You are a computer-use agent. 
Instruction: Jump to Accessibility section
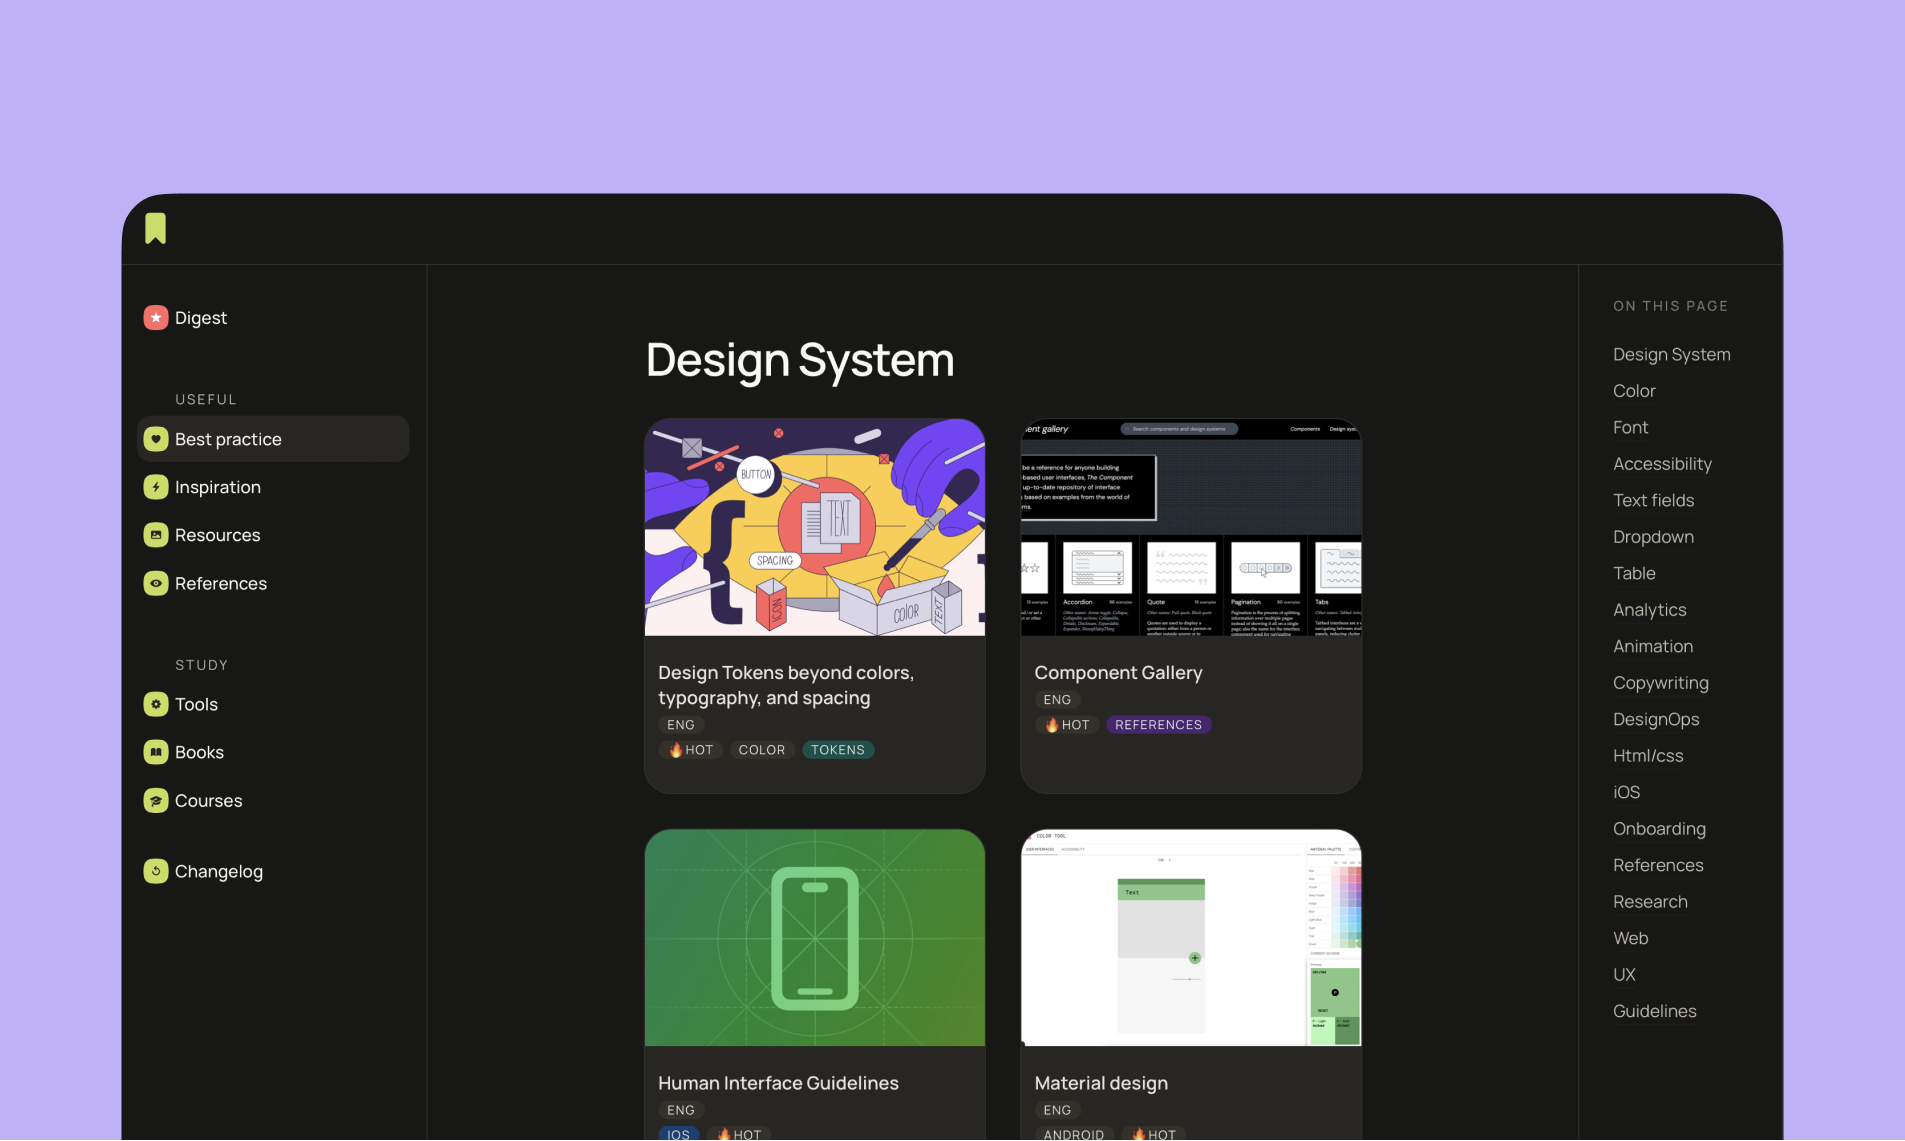click(x=1662, y=464)
